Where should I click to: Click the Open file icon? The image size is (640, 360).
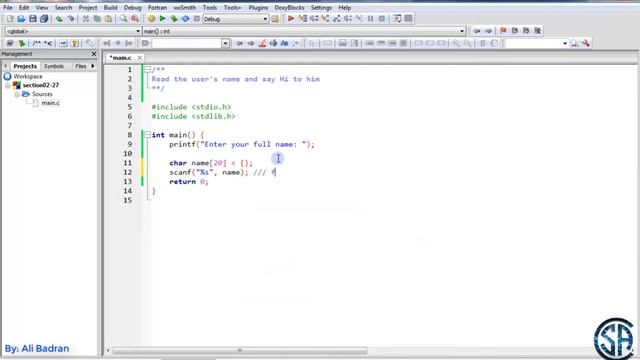coord(21,19)
